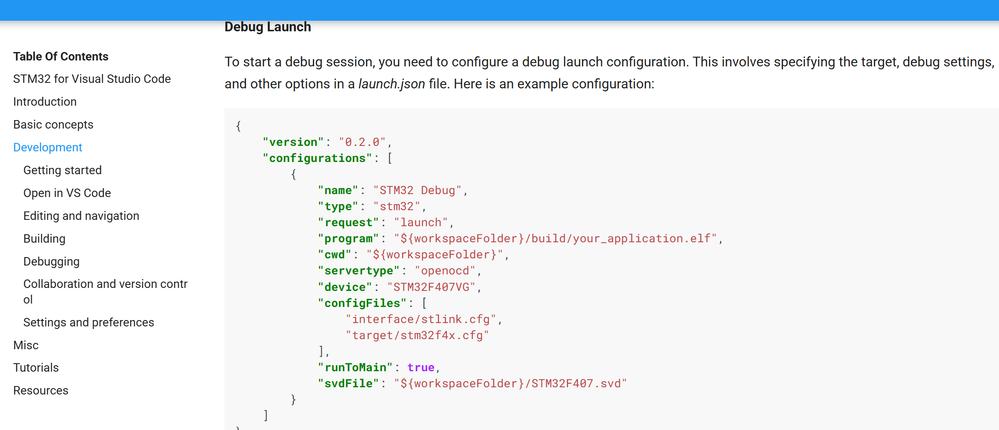This screenshot has width=999, height=430.
Task: Open the STM32 for Visual Studio Code link
Action: pyautogui.click(x=92, y=79)
